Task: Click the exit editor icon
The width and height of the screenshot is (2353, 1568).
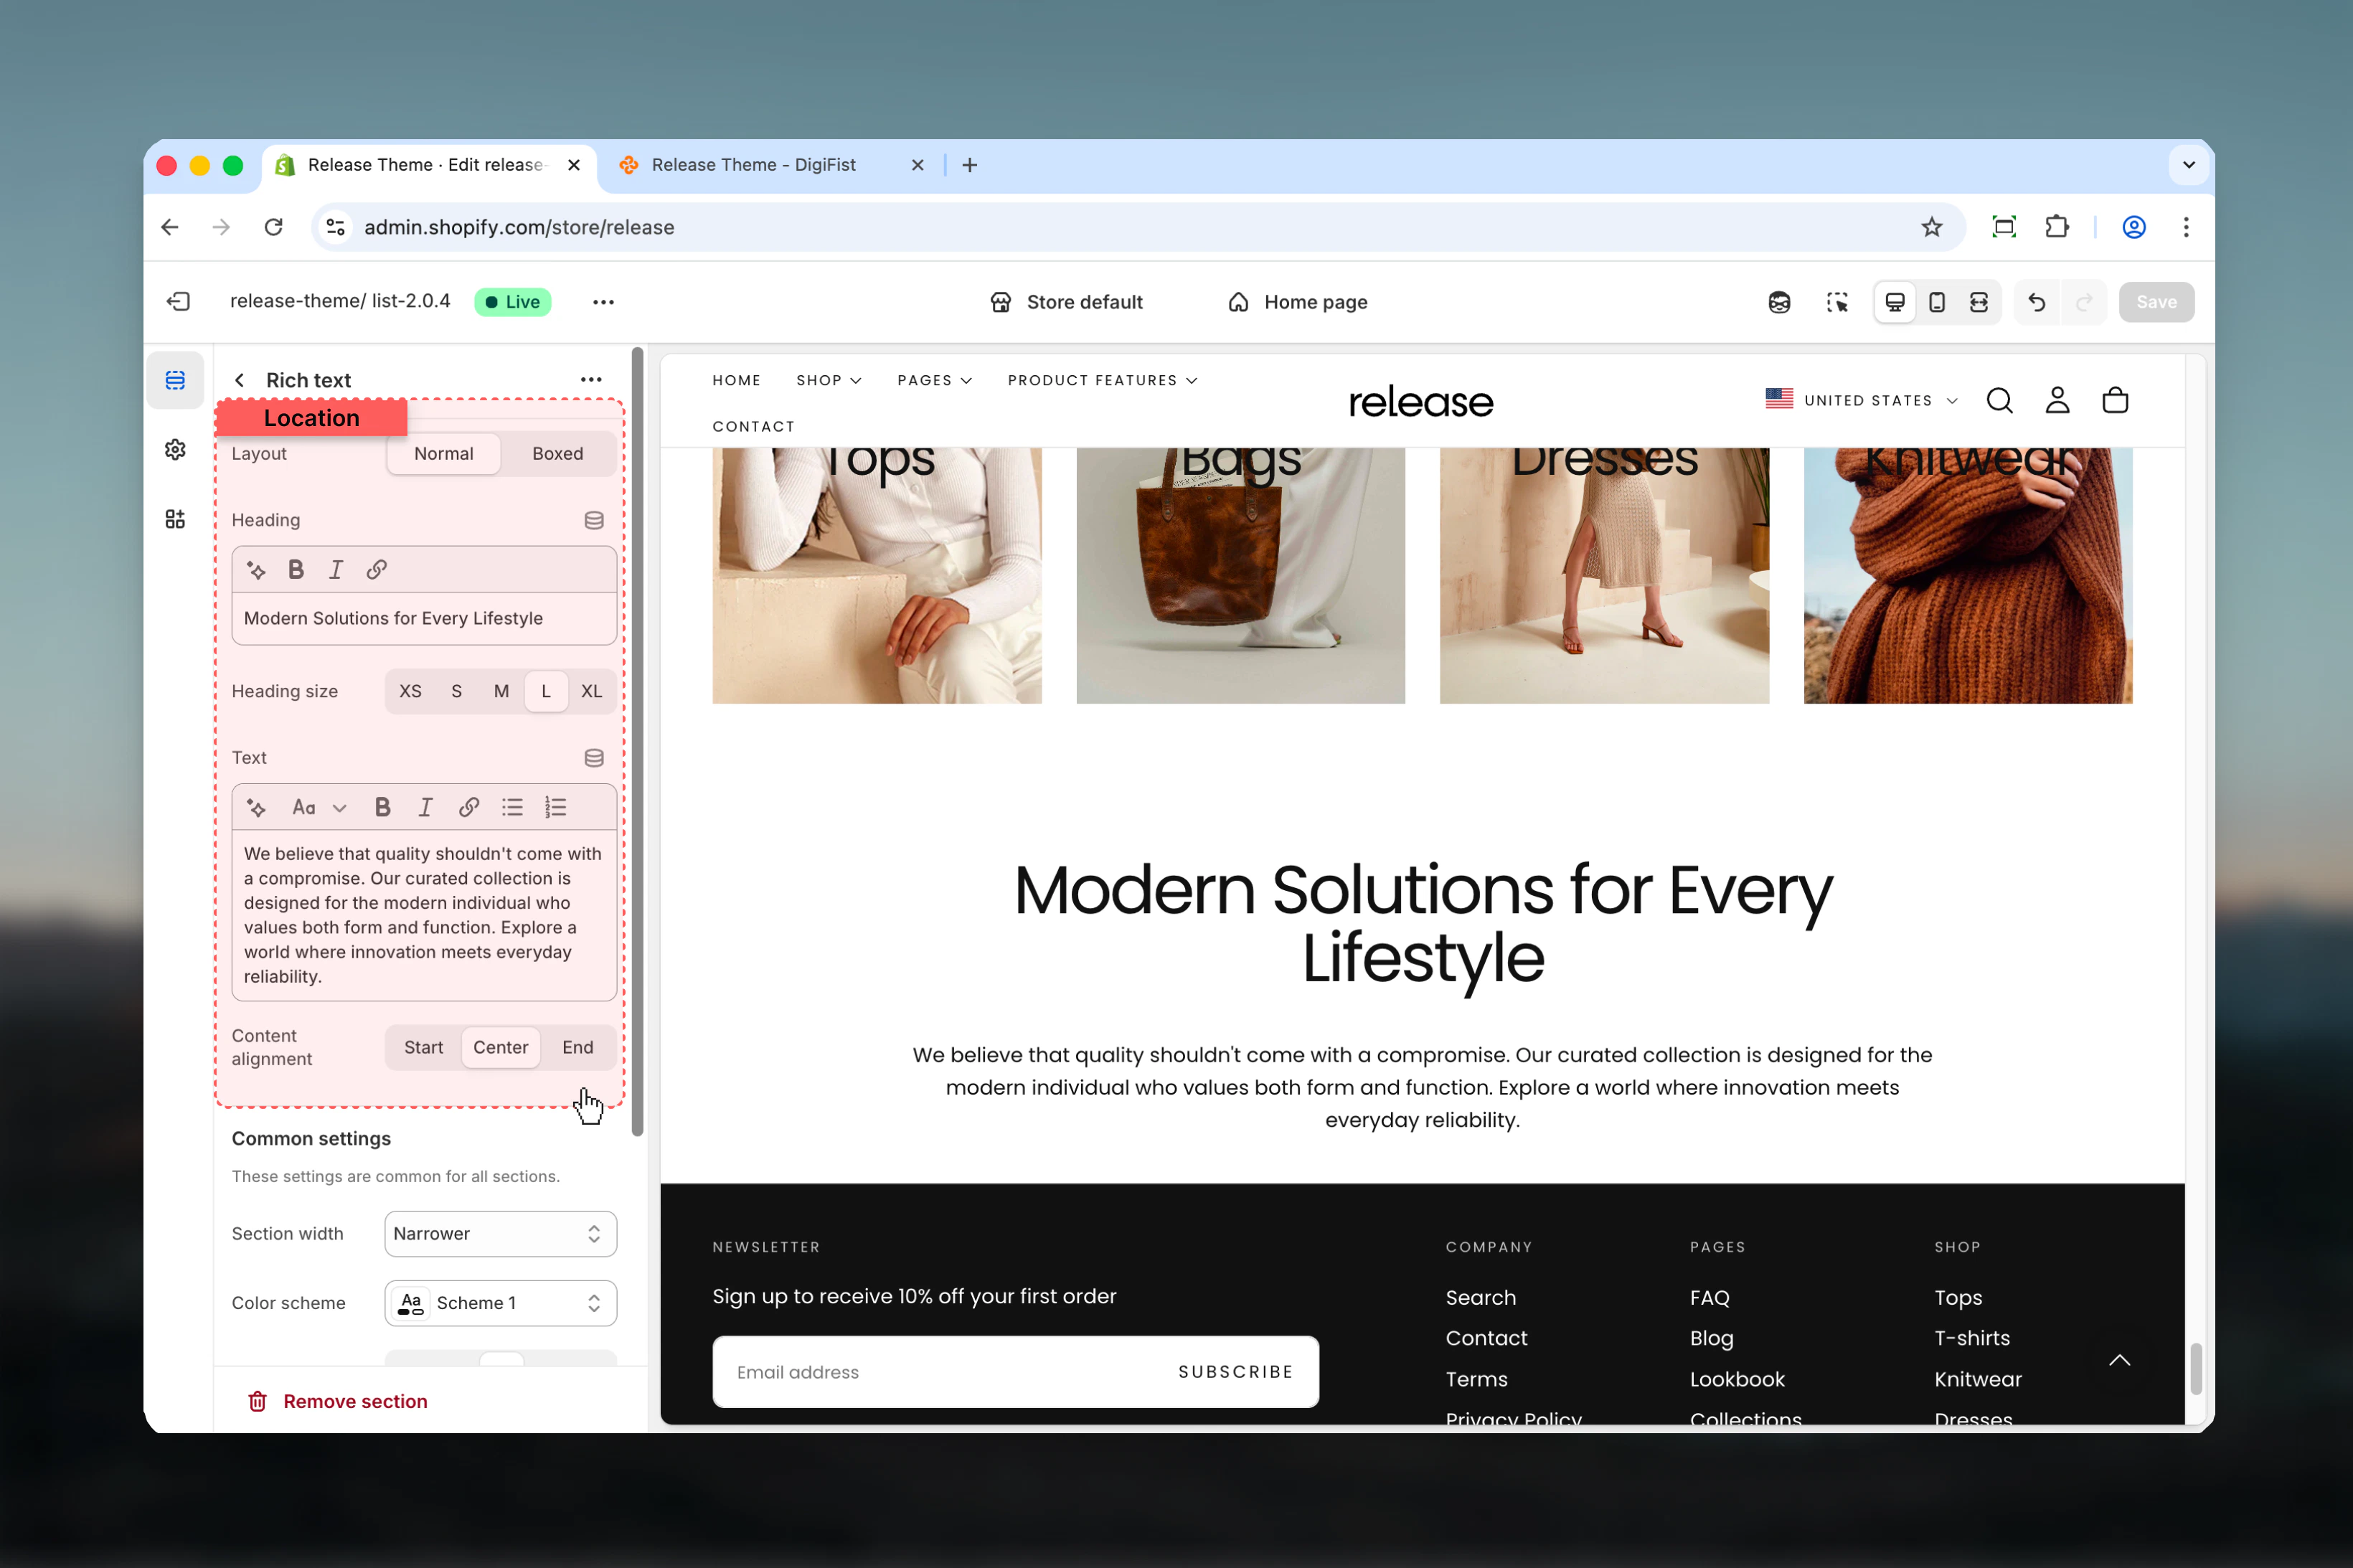Action: (178, 301)
